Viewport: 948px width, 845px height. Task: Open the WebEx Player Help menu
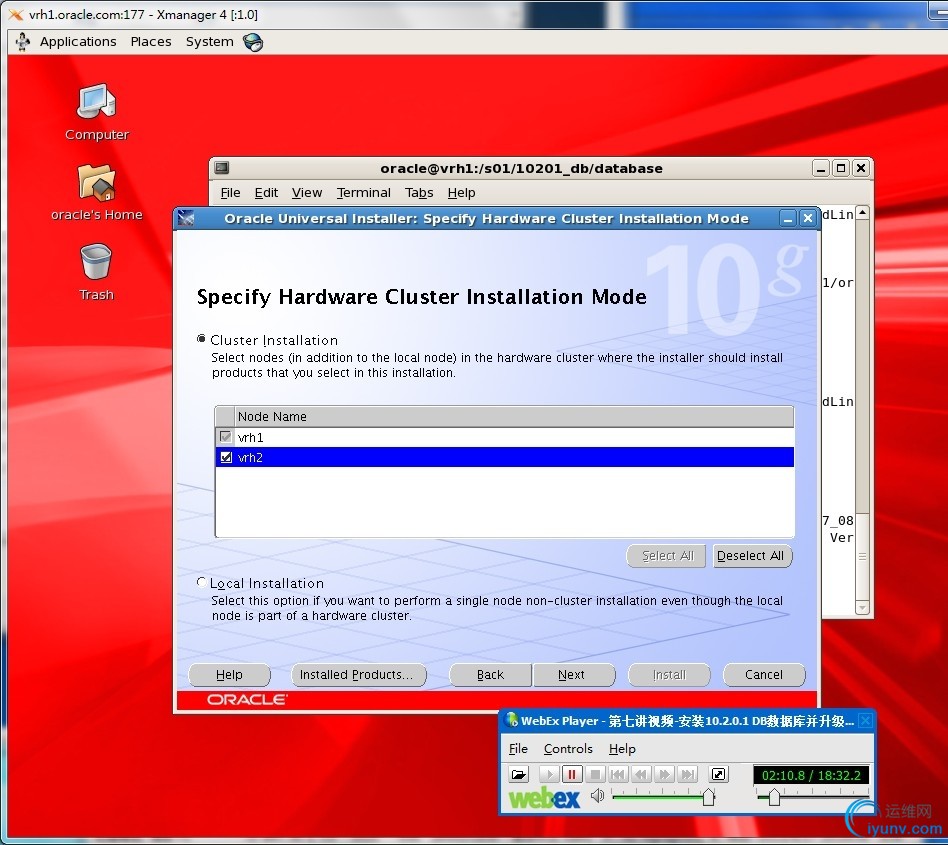[x=622, y=749]
